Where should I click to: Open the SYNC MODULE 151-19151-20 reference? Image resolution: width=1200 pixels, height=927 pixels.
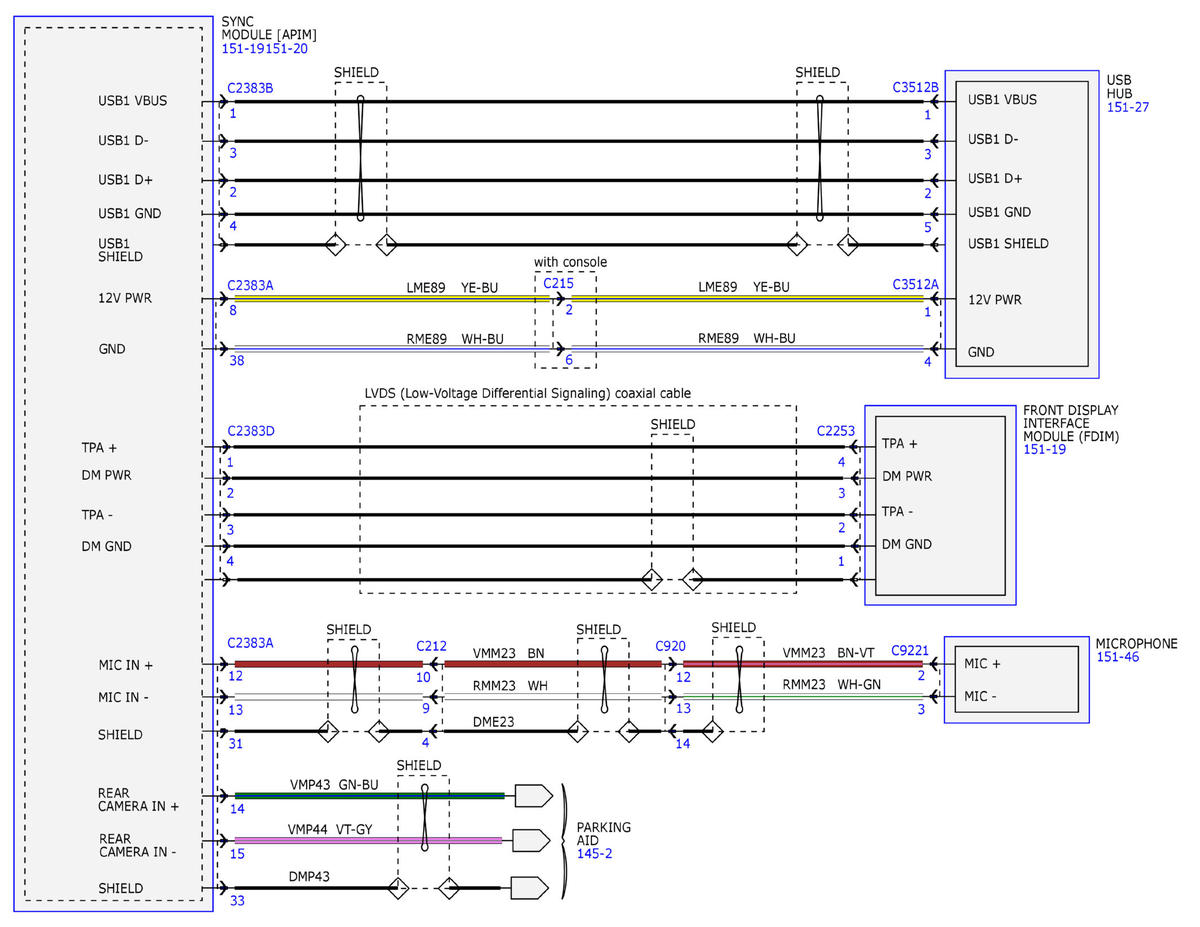click(x=264, y=48)
